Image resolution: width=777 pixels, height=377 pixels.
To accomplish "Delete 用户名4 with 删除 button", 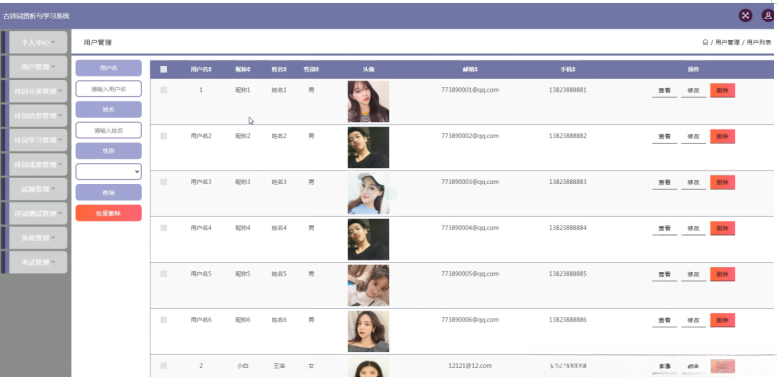I will coord(722,228).
